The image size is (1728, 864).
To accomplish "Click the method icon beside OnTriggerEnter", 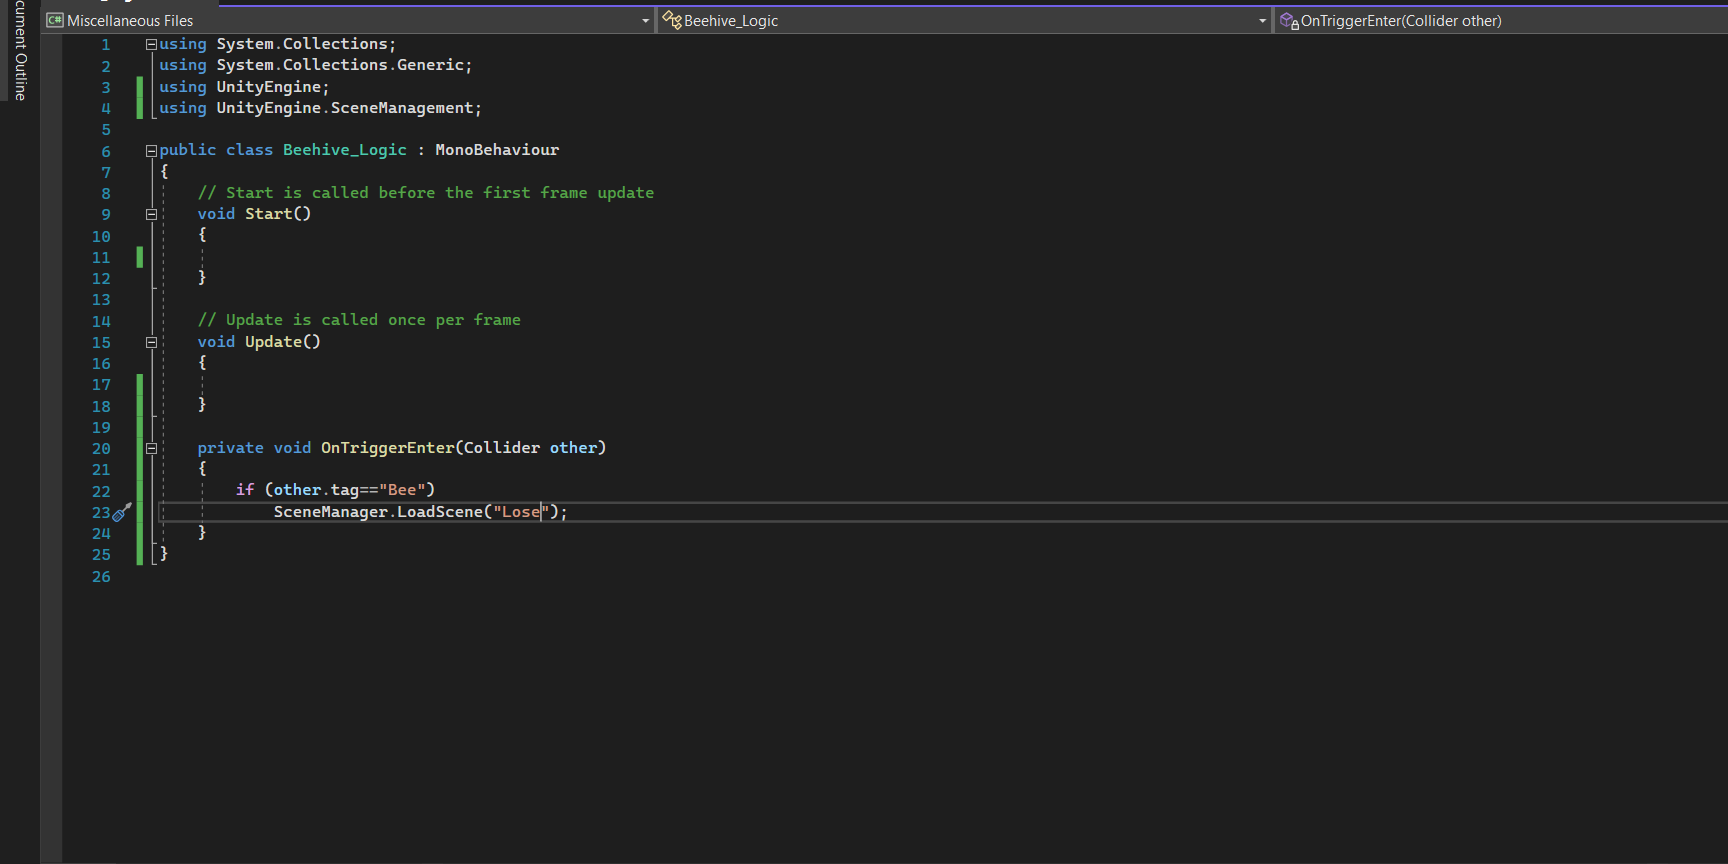I will [x=1289, y=20].
